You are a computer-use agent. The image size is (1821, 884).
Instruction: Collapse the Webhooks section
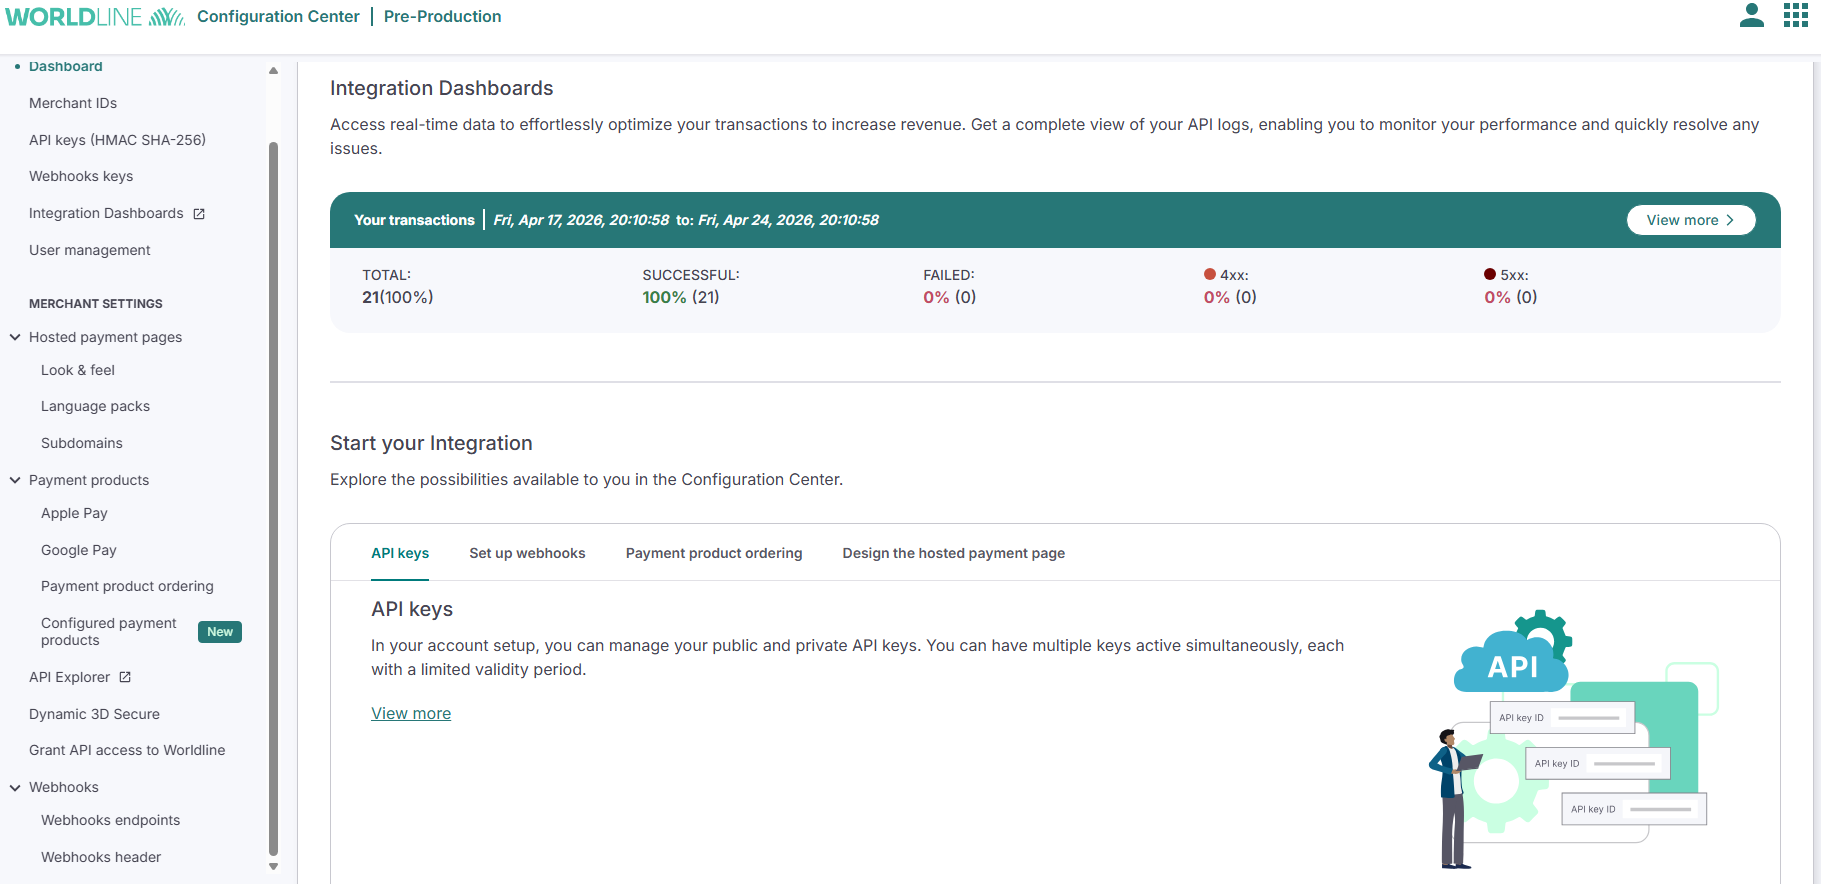(15, 787)
